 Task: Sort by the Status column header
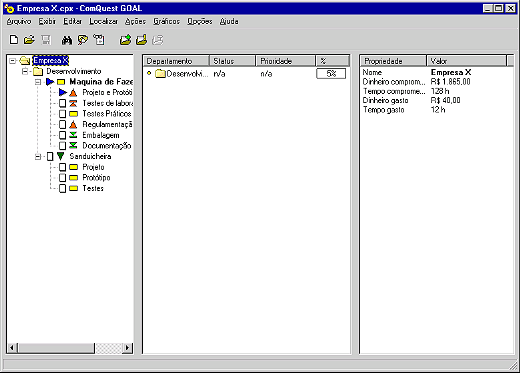tap(233, 61)
